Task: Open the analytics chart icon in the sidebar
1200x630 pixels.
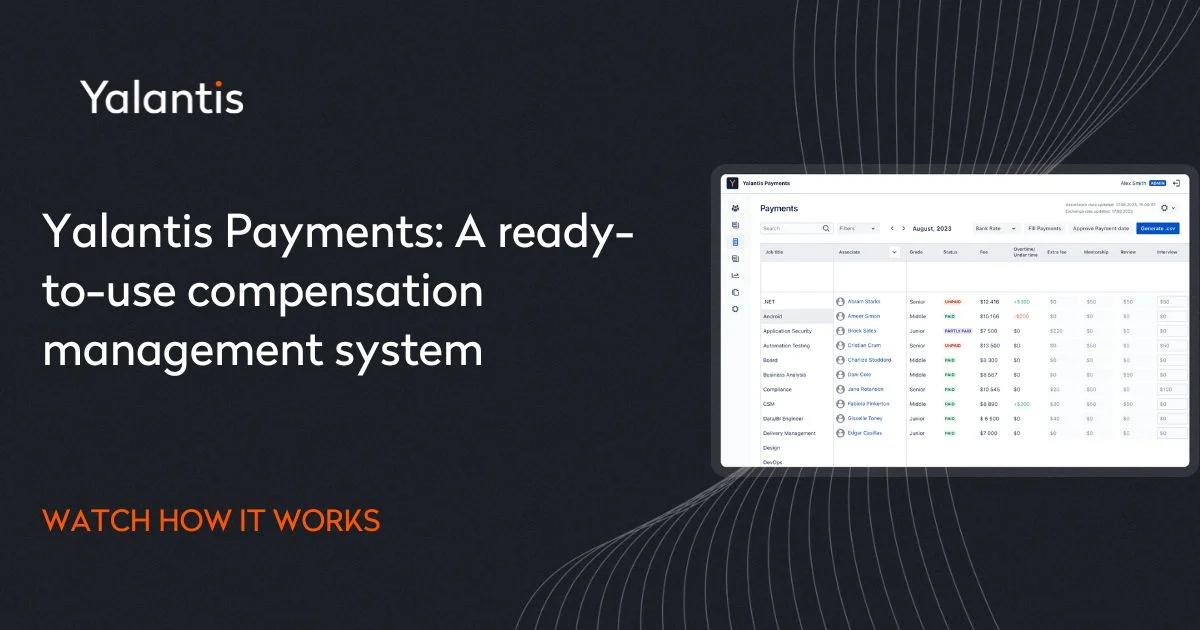Action: coord(734,276)
